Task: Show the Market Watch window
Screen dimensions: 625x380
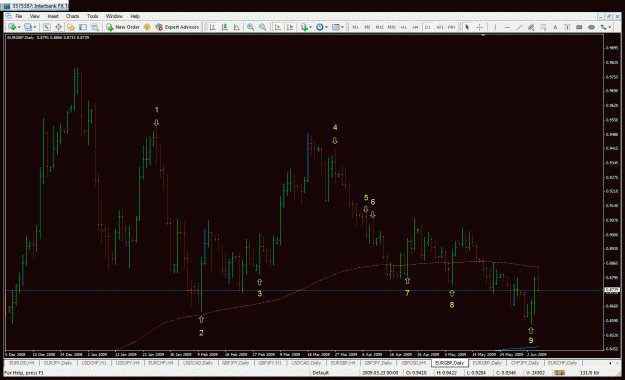Action: (47, 27)
